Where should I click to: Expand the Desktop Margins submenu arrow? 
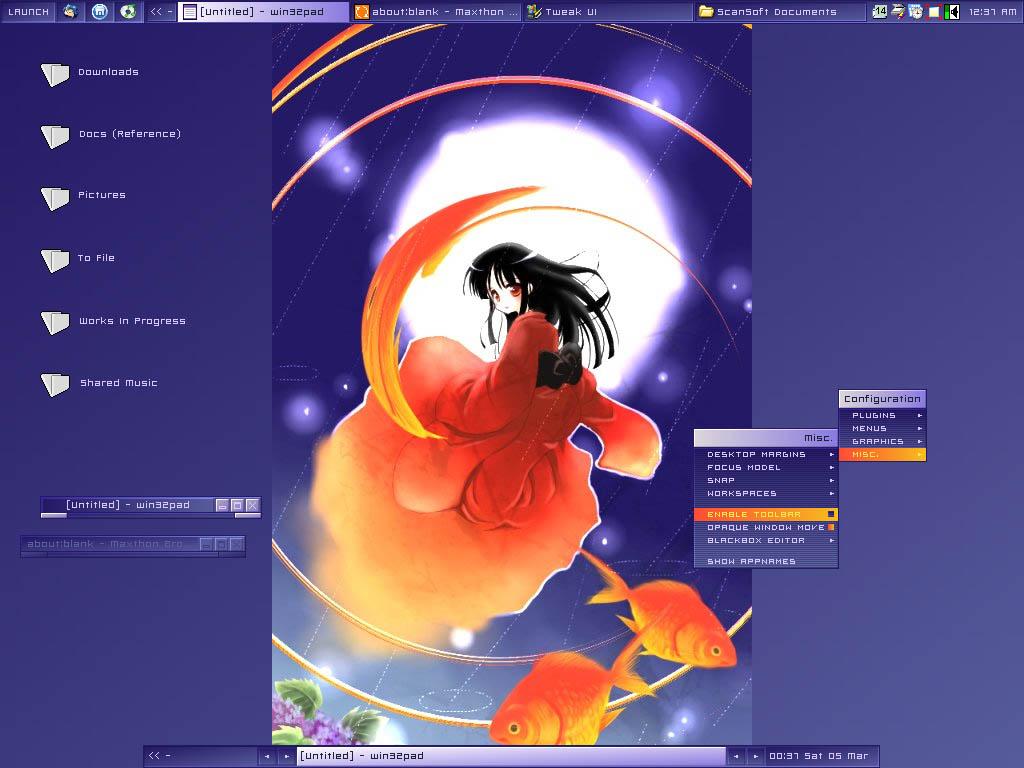831,455
